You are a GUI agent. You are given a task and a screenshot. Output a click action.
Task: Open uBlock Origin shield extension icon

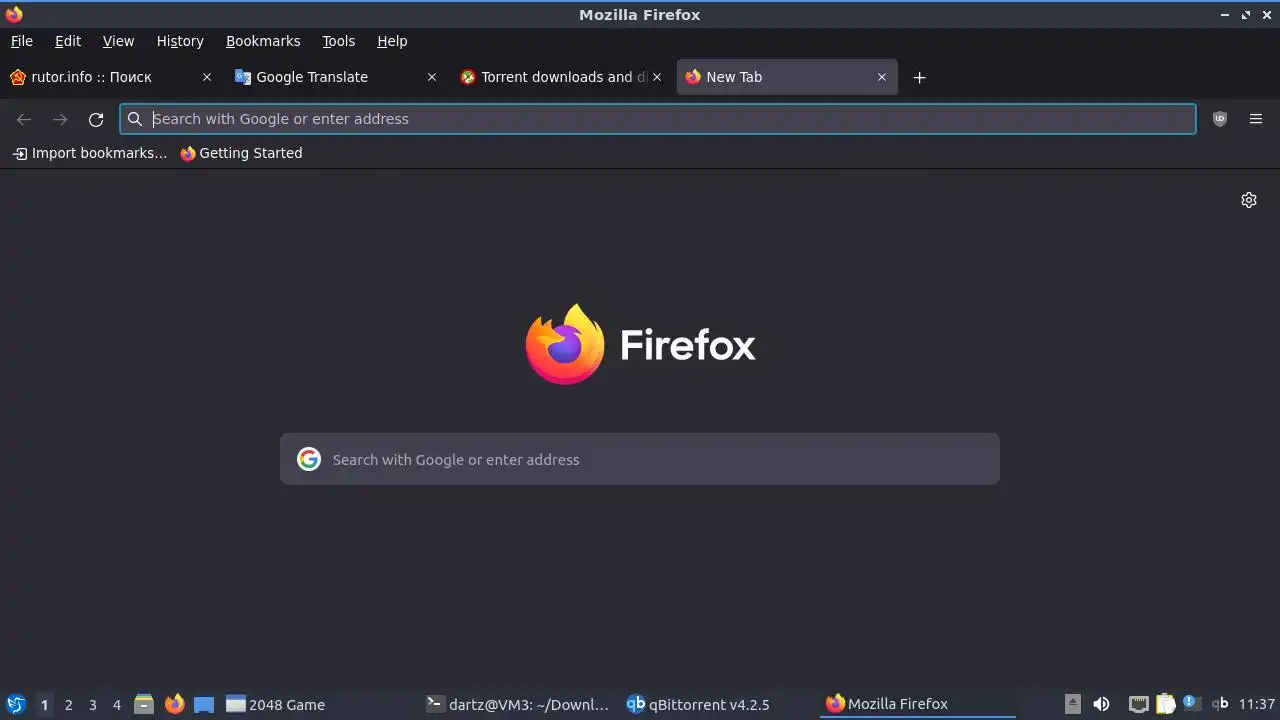tap(1220, 119)
